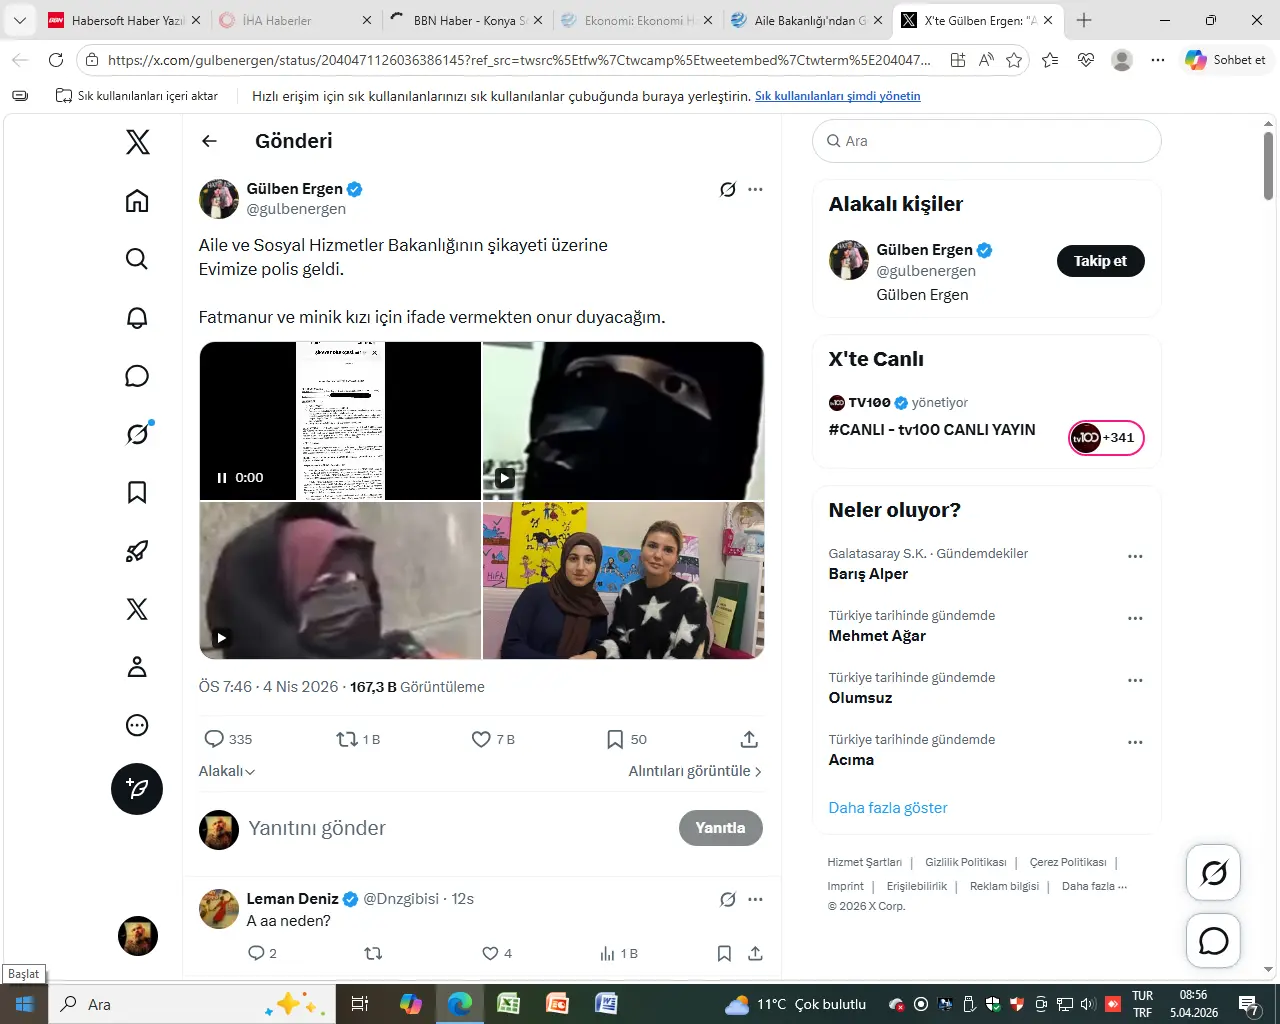The image size is (1280, 1024).
Task: Open the Profile icon in sidebar
Action: 137,667
